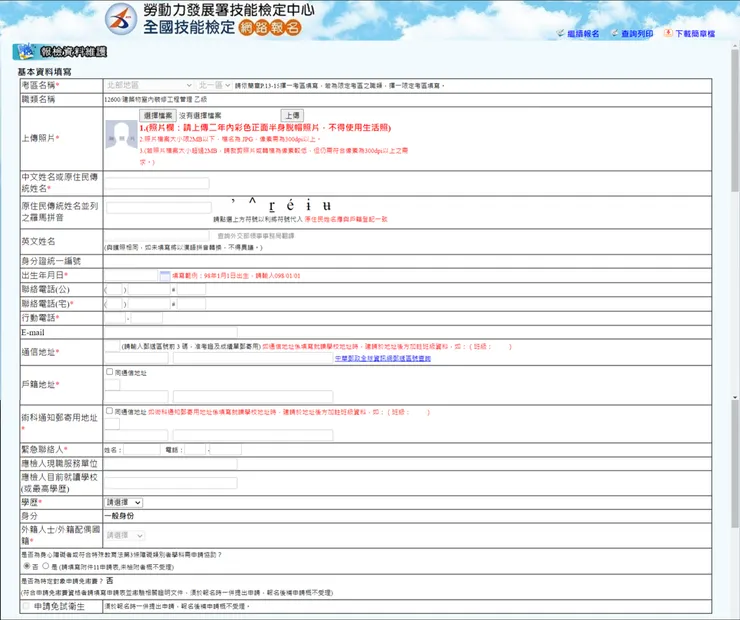
Task: Insert the barred i special character
Action: click(x=309, y=205)
